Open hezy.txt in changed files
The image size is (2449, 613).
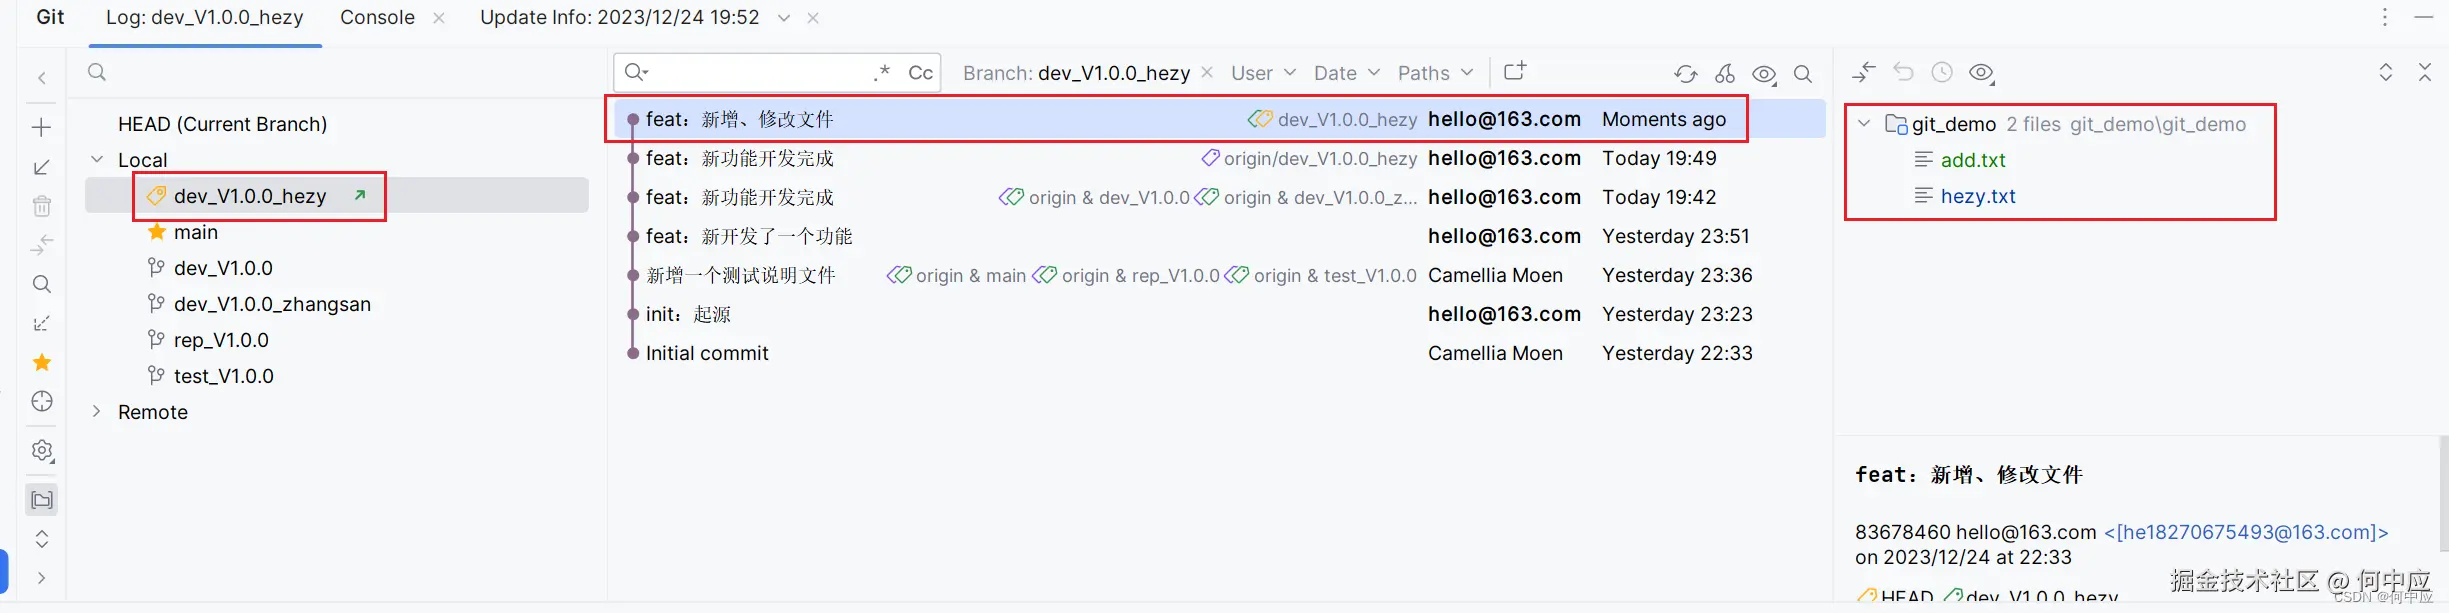click(x=1978, y=196)
